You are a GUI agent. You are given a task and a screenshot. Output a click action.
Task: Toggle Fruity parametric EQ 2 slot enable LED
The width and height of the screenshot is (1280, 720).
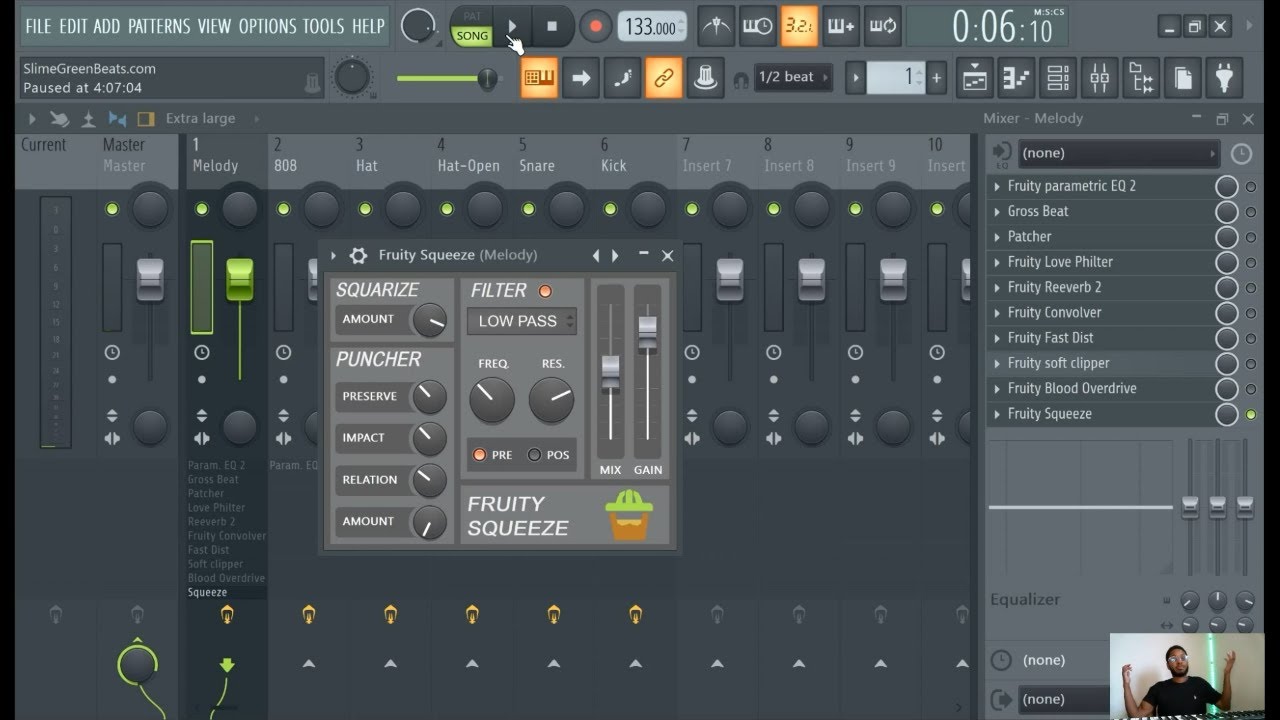point(1250,186)
